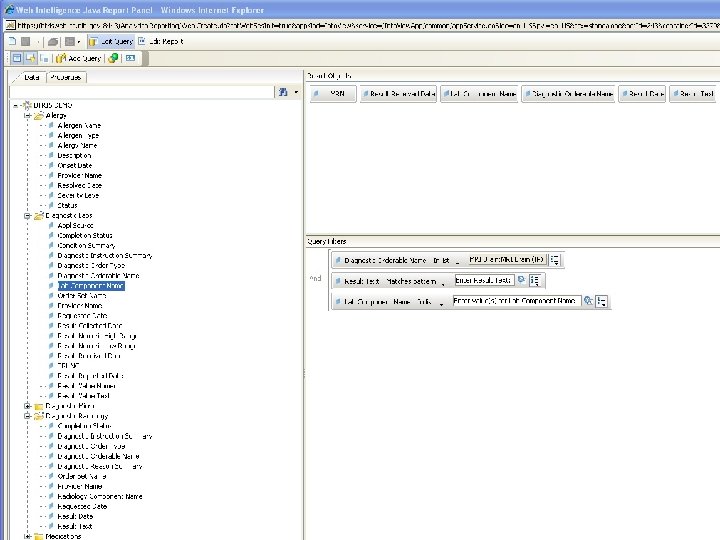Click the binoculars search icon
Screen dimensions: 720x540
(x=283, y=92)
